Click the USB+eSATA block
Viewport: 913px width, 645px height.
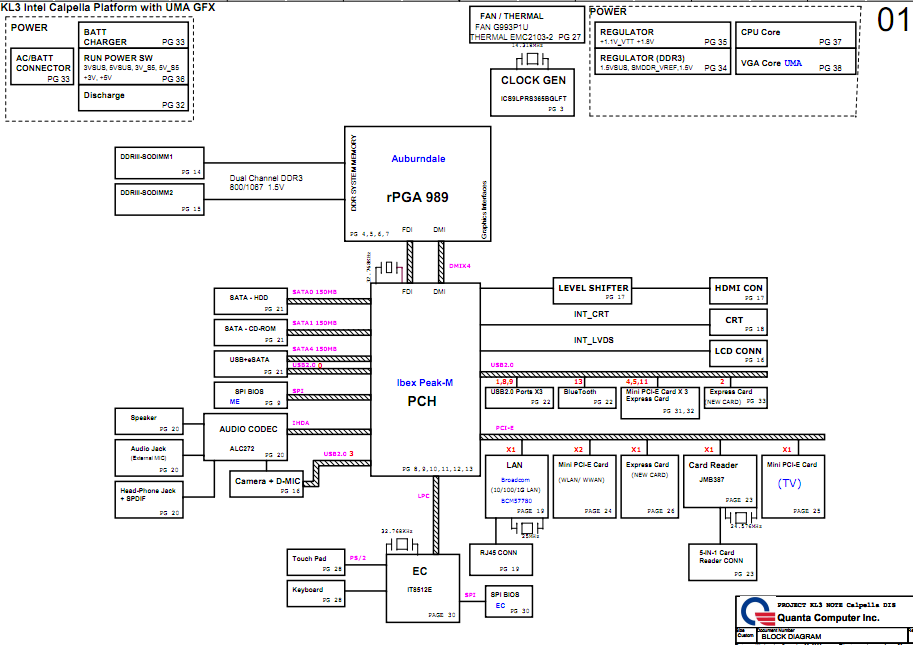click(x=251, y=364)
